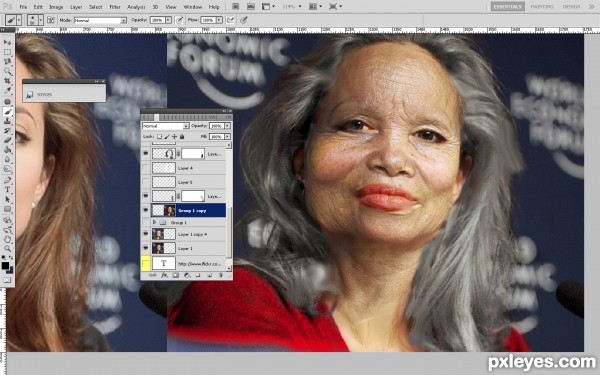Select the Crop tool
The image size is (600, 375).
7,81
